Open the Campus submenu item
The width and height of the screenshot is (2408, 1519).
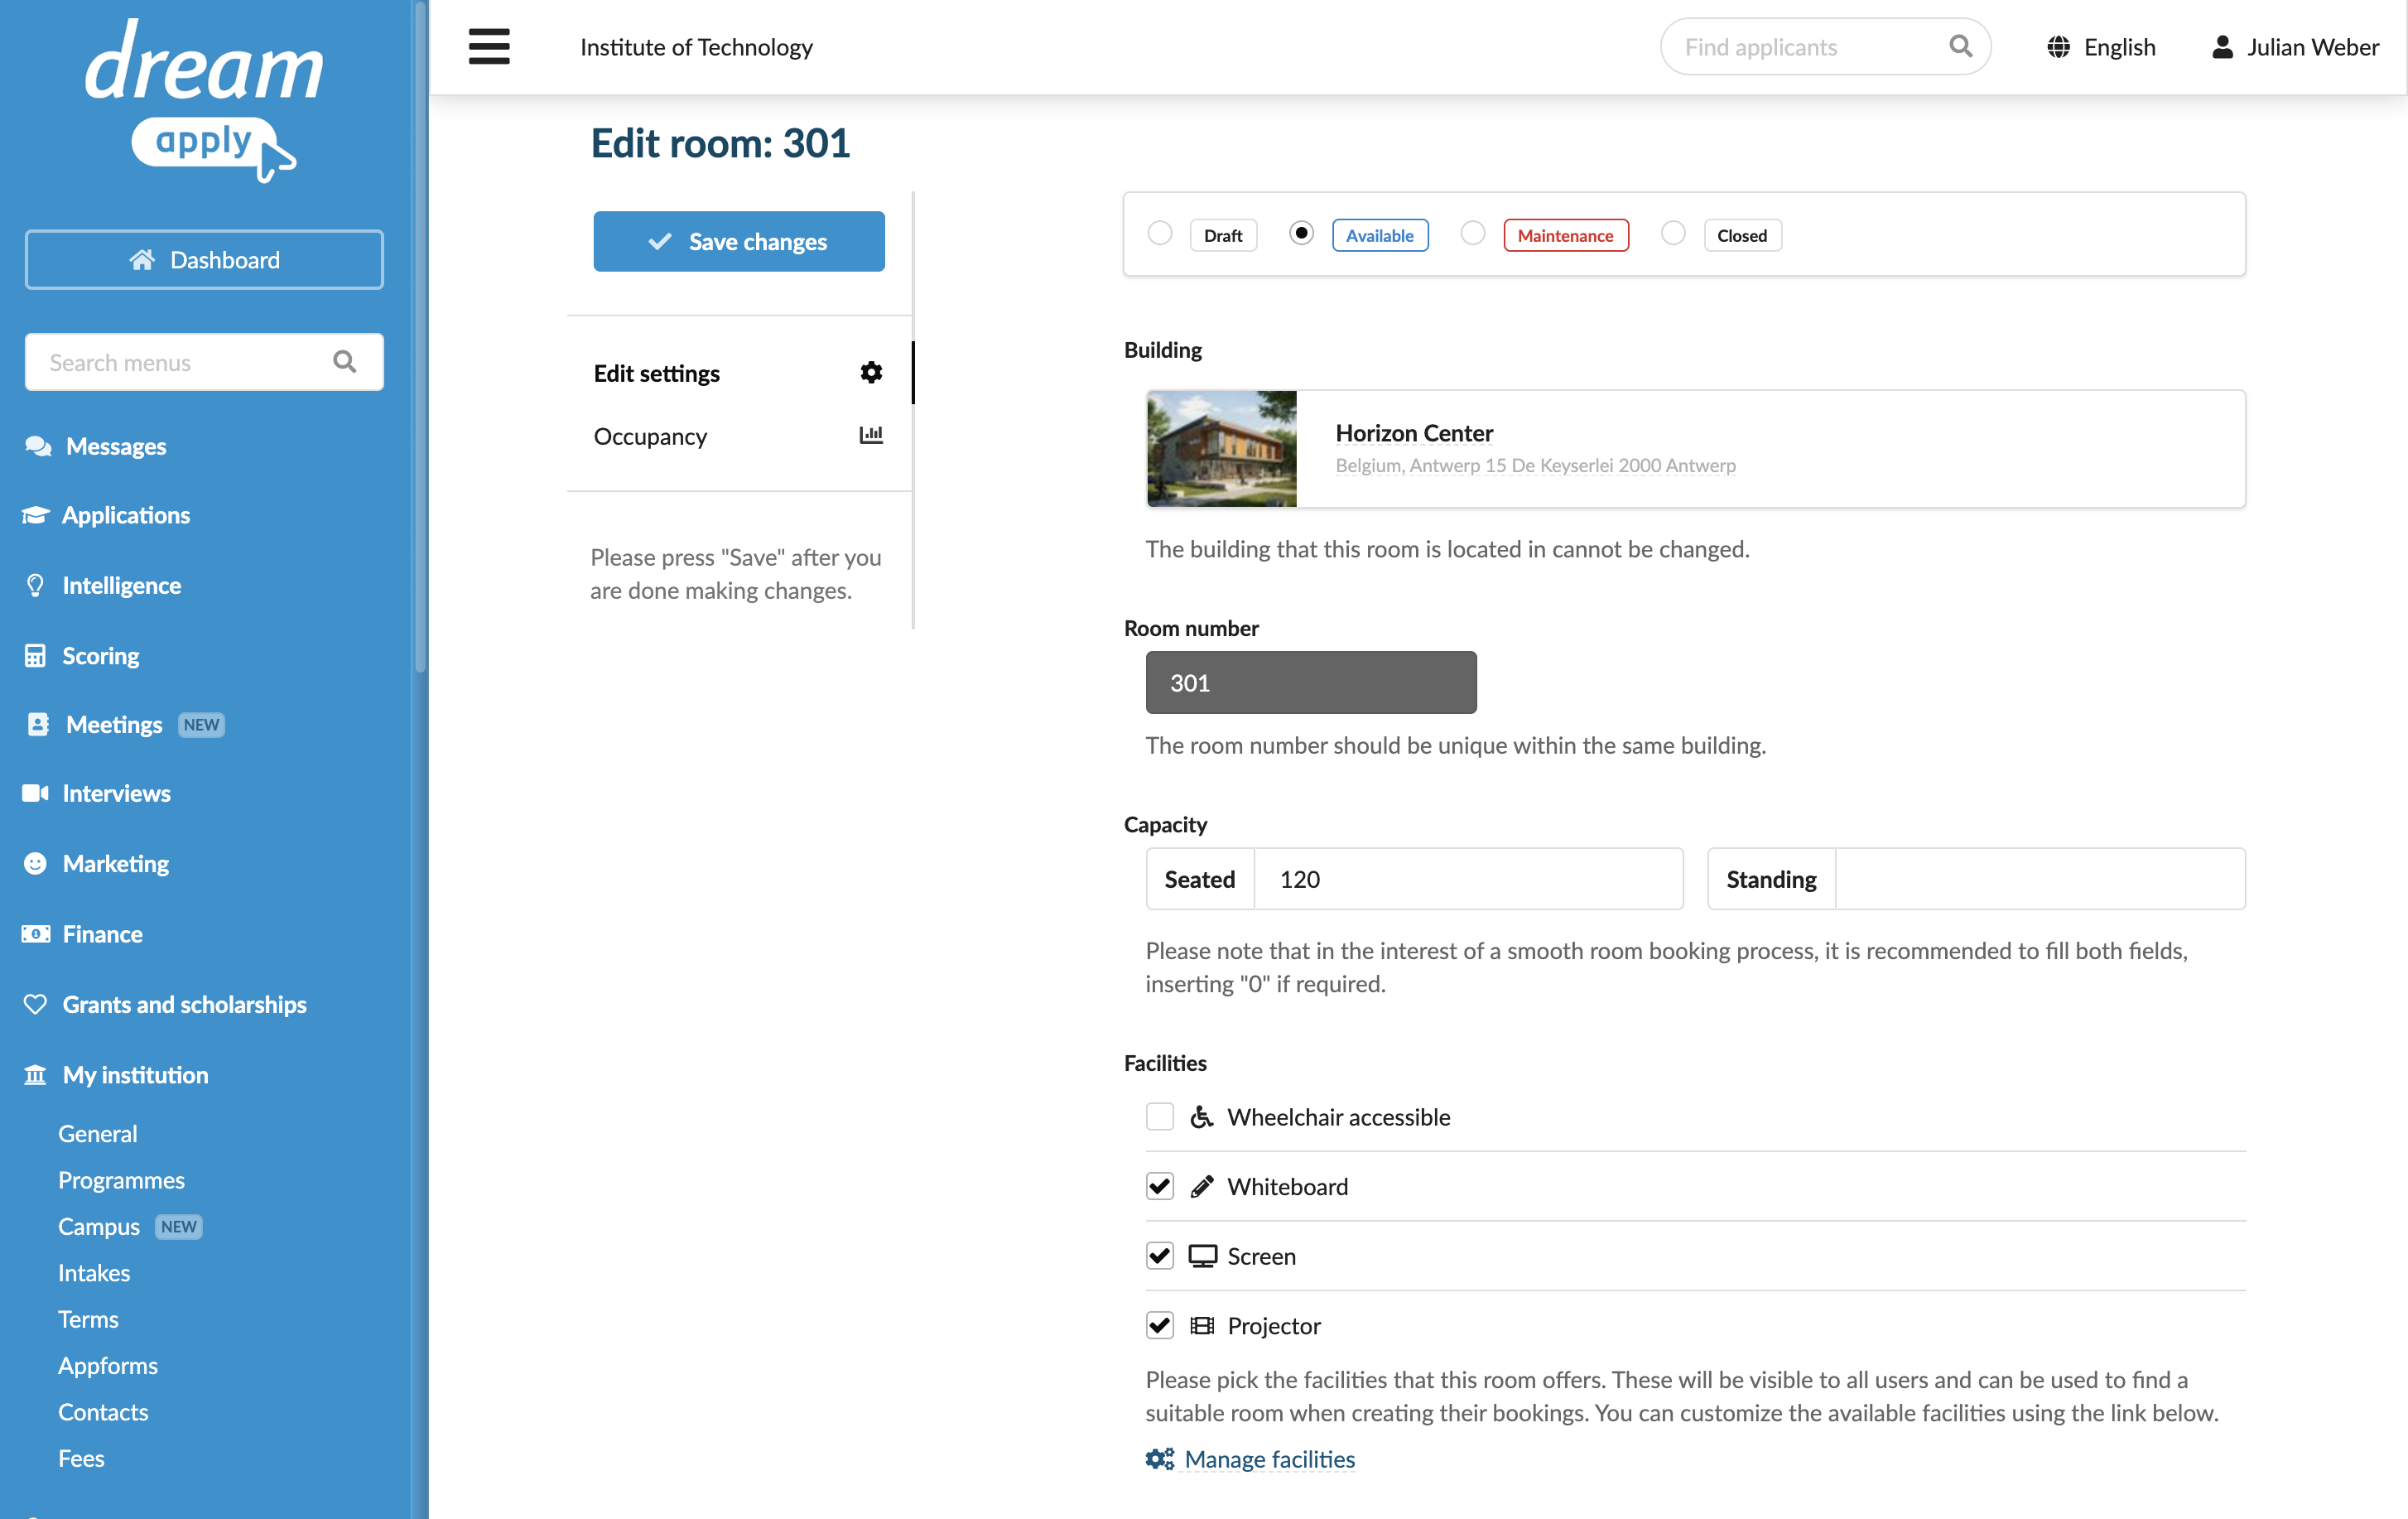click(x=99, y=1226)
